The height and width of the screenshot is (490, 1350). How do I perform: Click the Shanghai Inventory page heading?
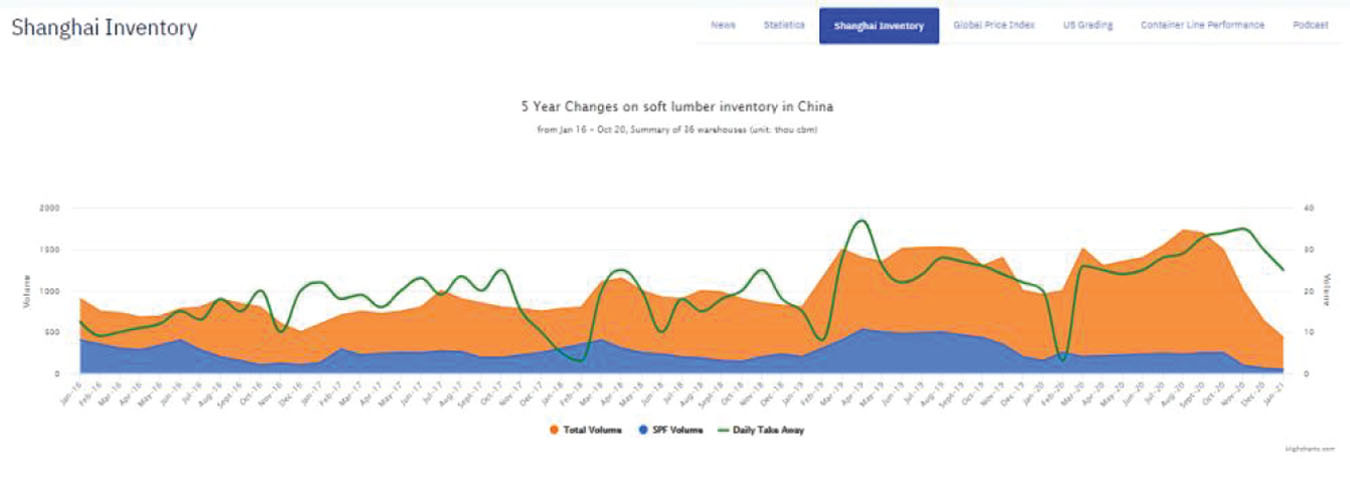coord(104,27)
